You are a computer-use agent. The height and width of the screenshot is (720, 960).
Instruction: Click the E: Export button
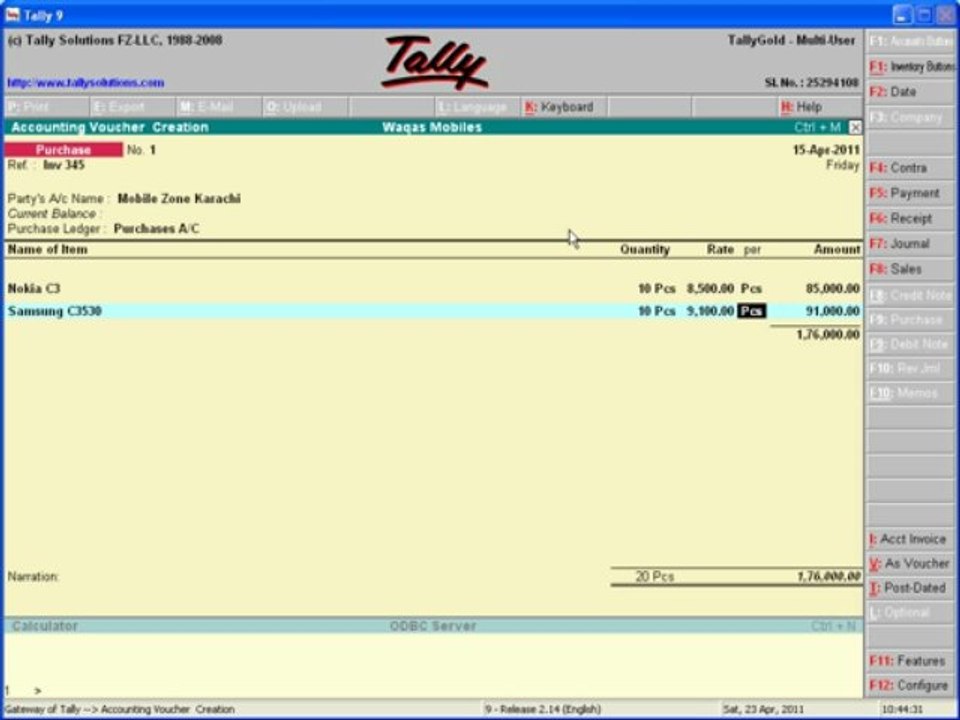click(x=132, y=107)
